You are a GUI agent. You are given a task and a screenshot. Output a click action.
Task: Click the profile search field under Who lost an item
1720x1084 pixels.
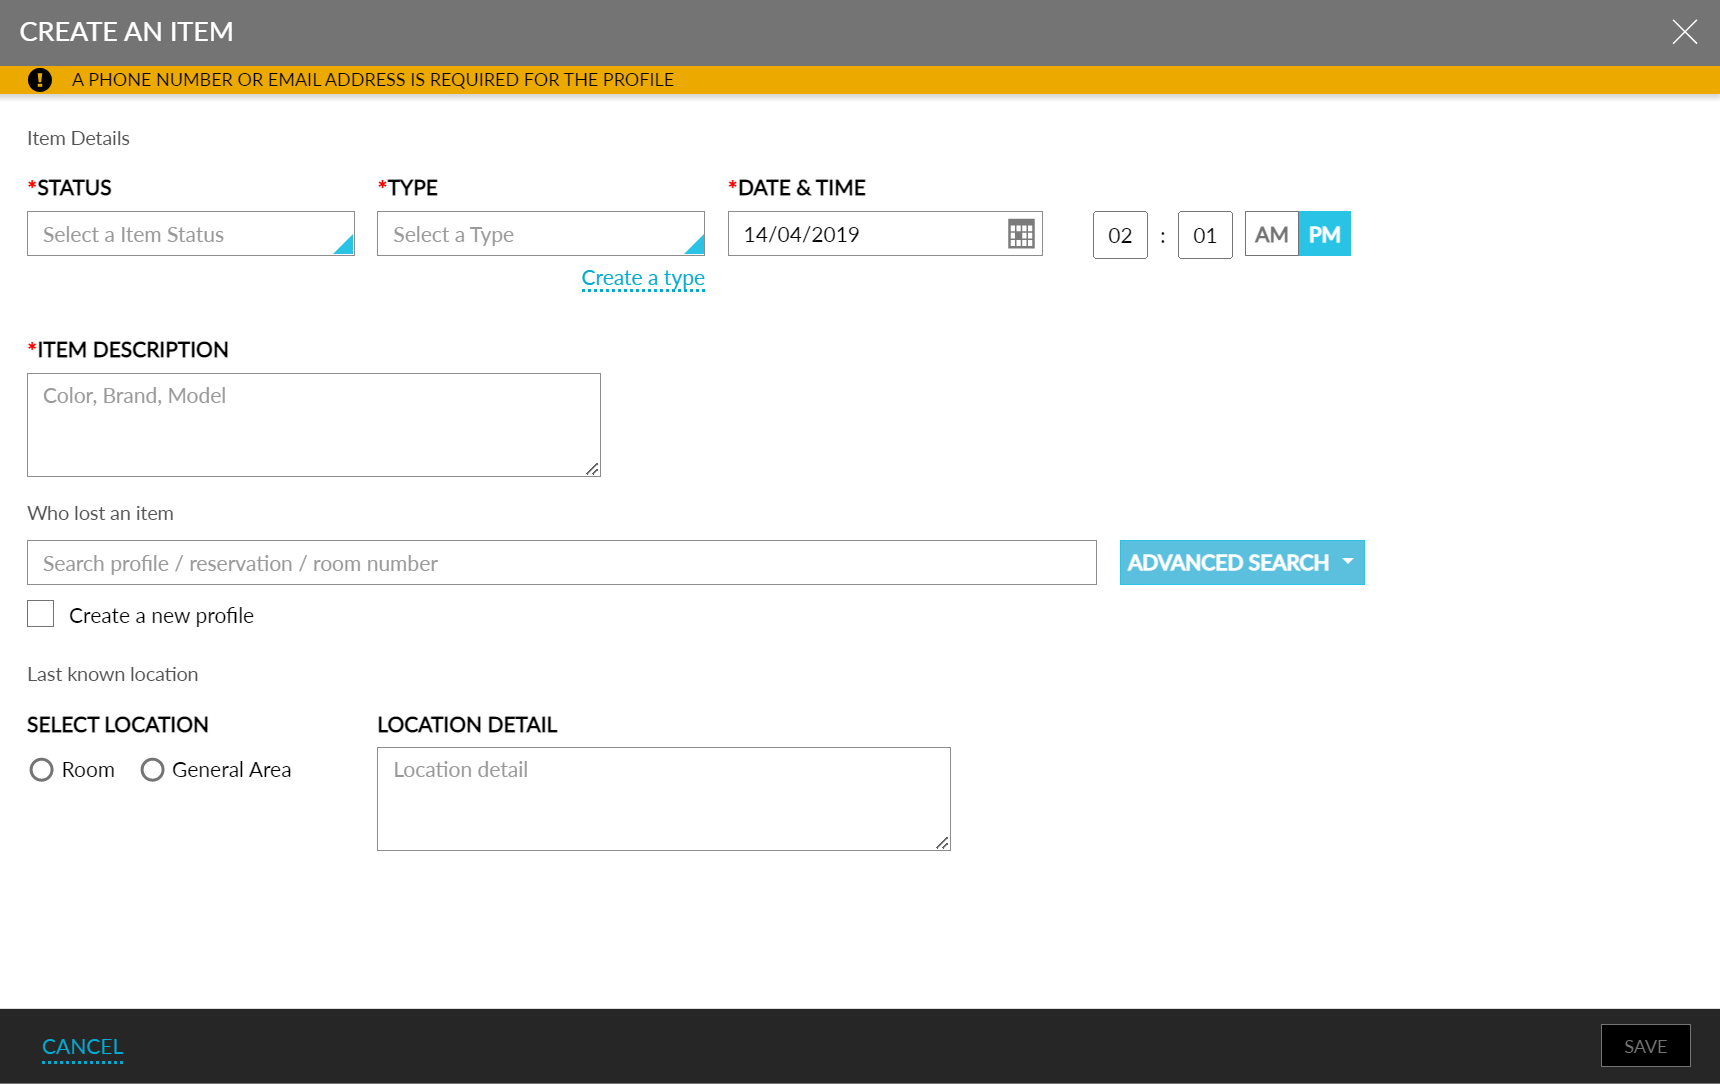[561, 562]
